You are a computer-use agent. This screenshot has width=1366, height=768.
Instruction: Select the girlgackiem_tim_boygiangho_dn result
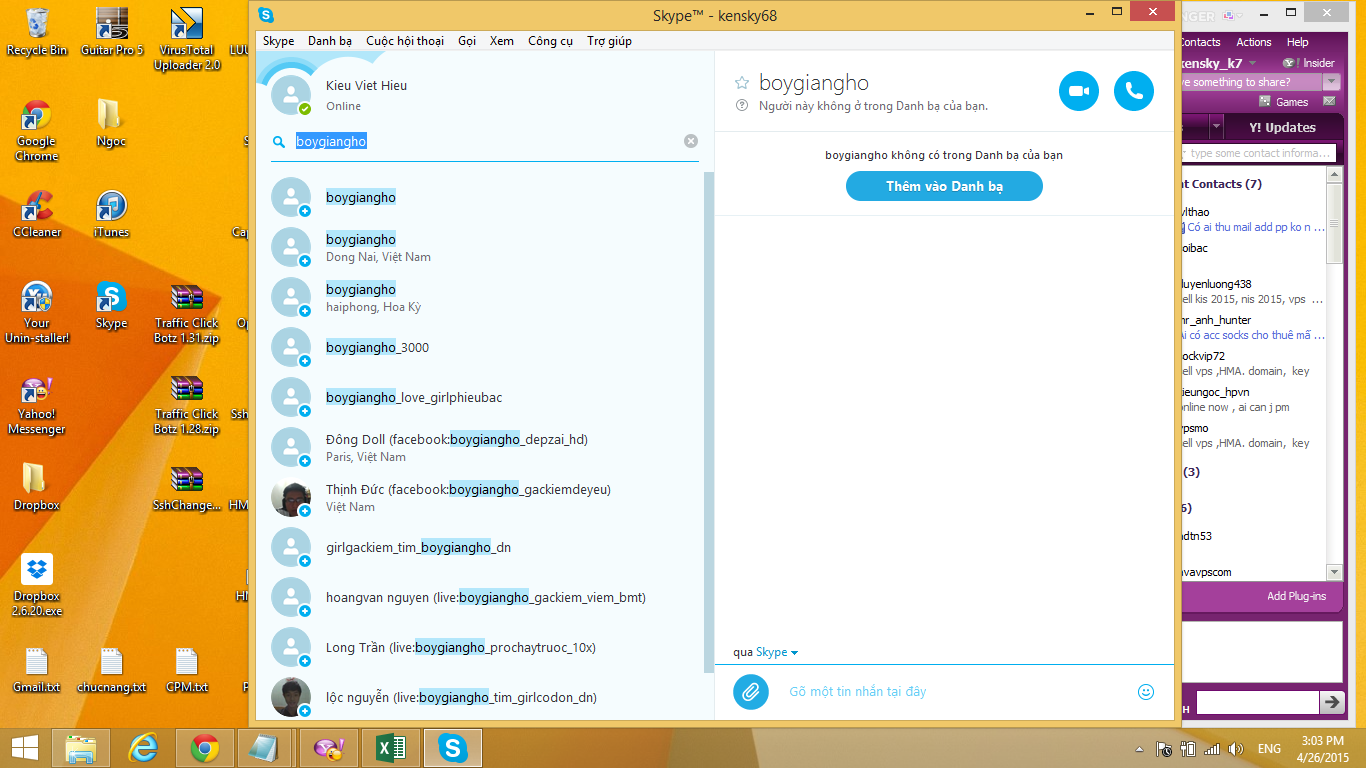pos(485,547)
